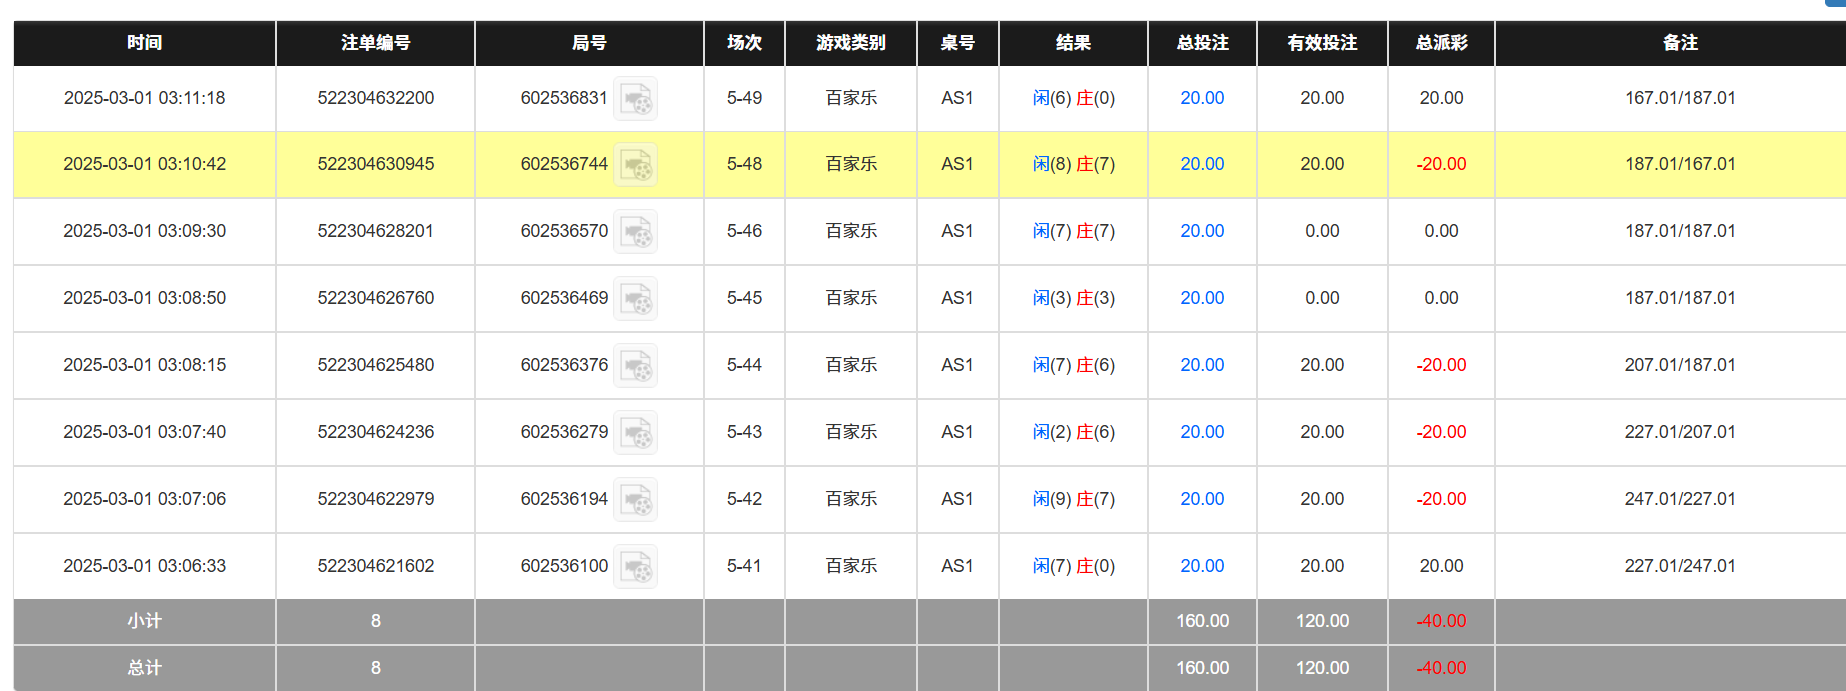This screenshot has height=691, width=1846.
Task: Open video replay for round 602536570
Action: click(635, 231)
